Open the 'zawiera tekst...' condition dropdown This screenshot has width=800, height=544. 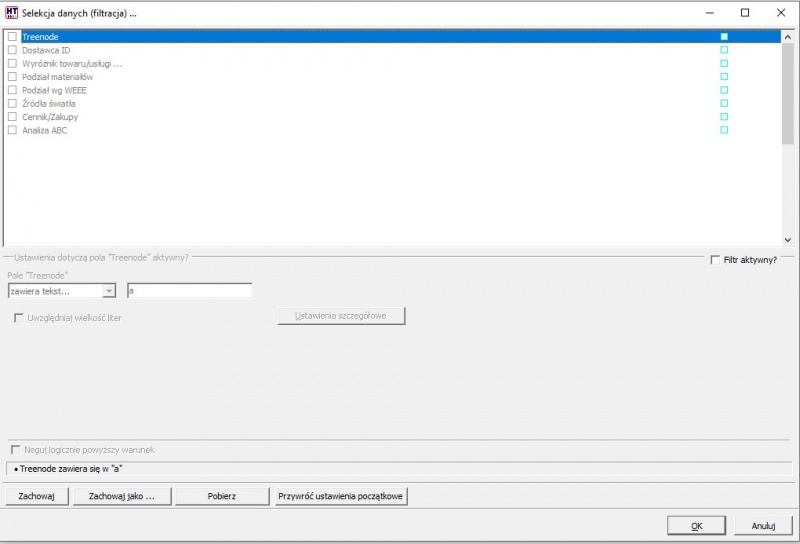coord(109,291)
